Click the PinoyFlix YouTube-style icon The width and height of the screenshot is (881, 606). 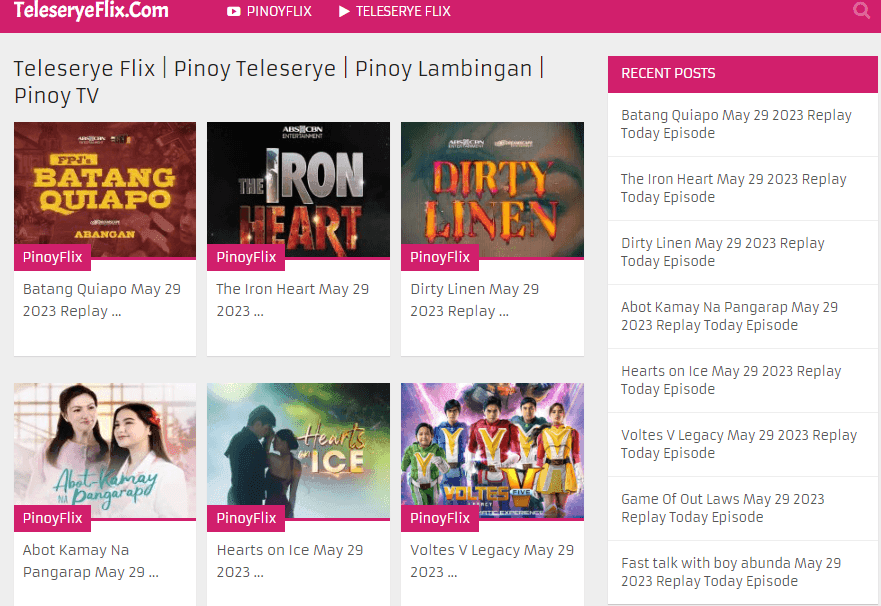point(234,11)
